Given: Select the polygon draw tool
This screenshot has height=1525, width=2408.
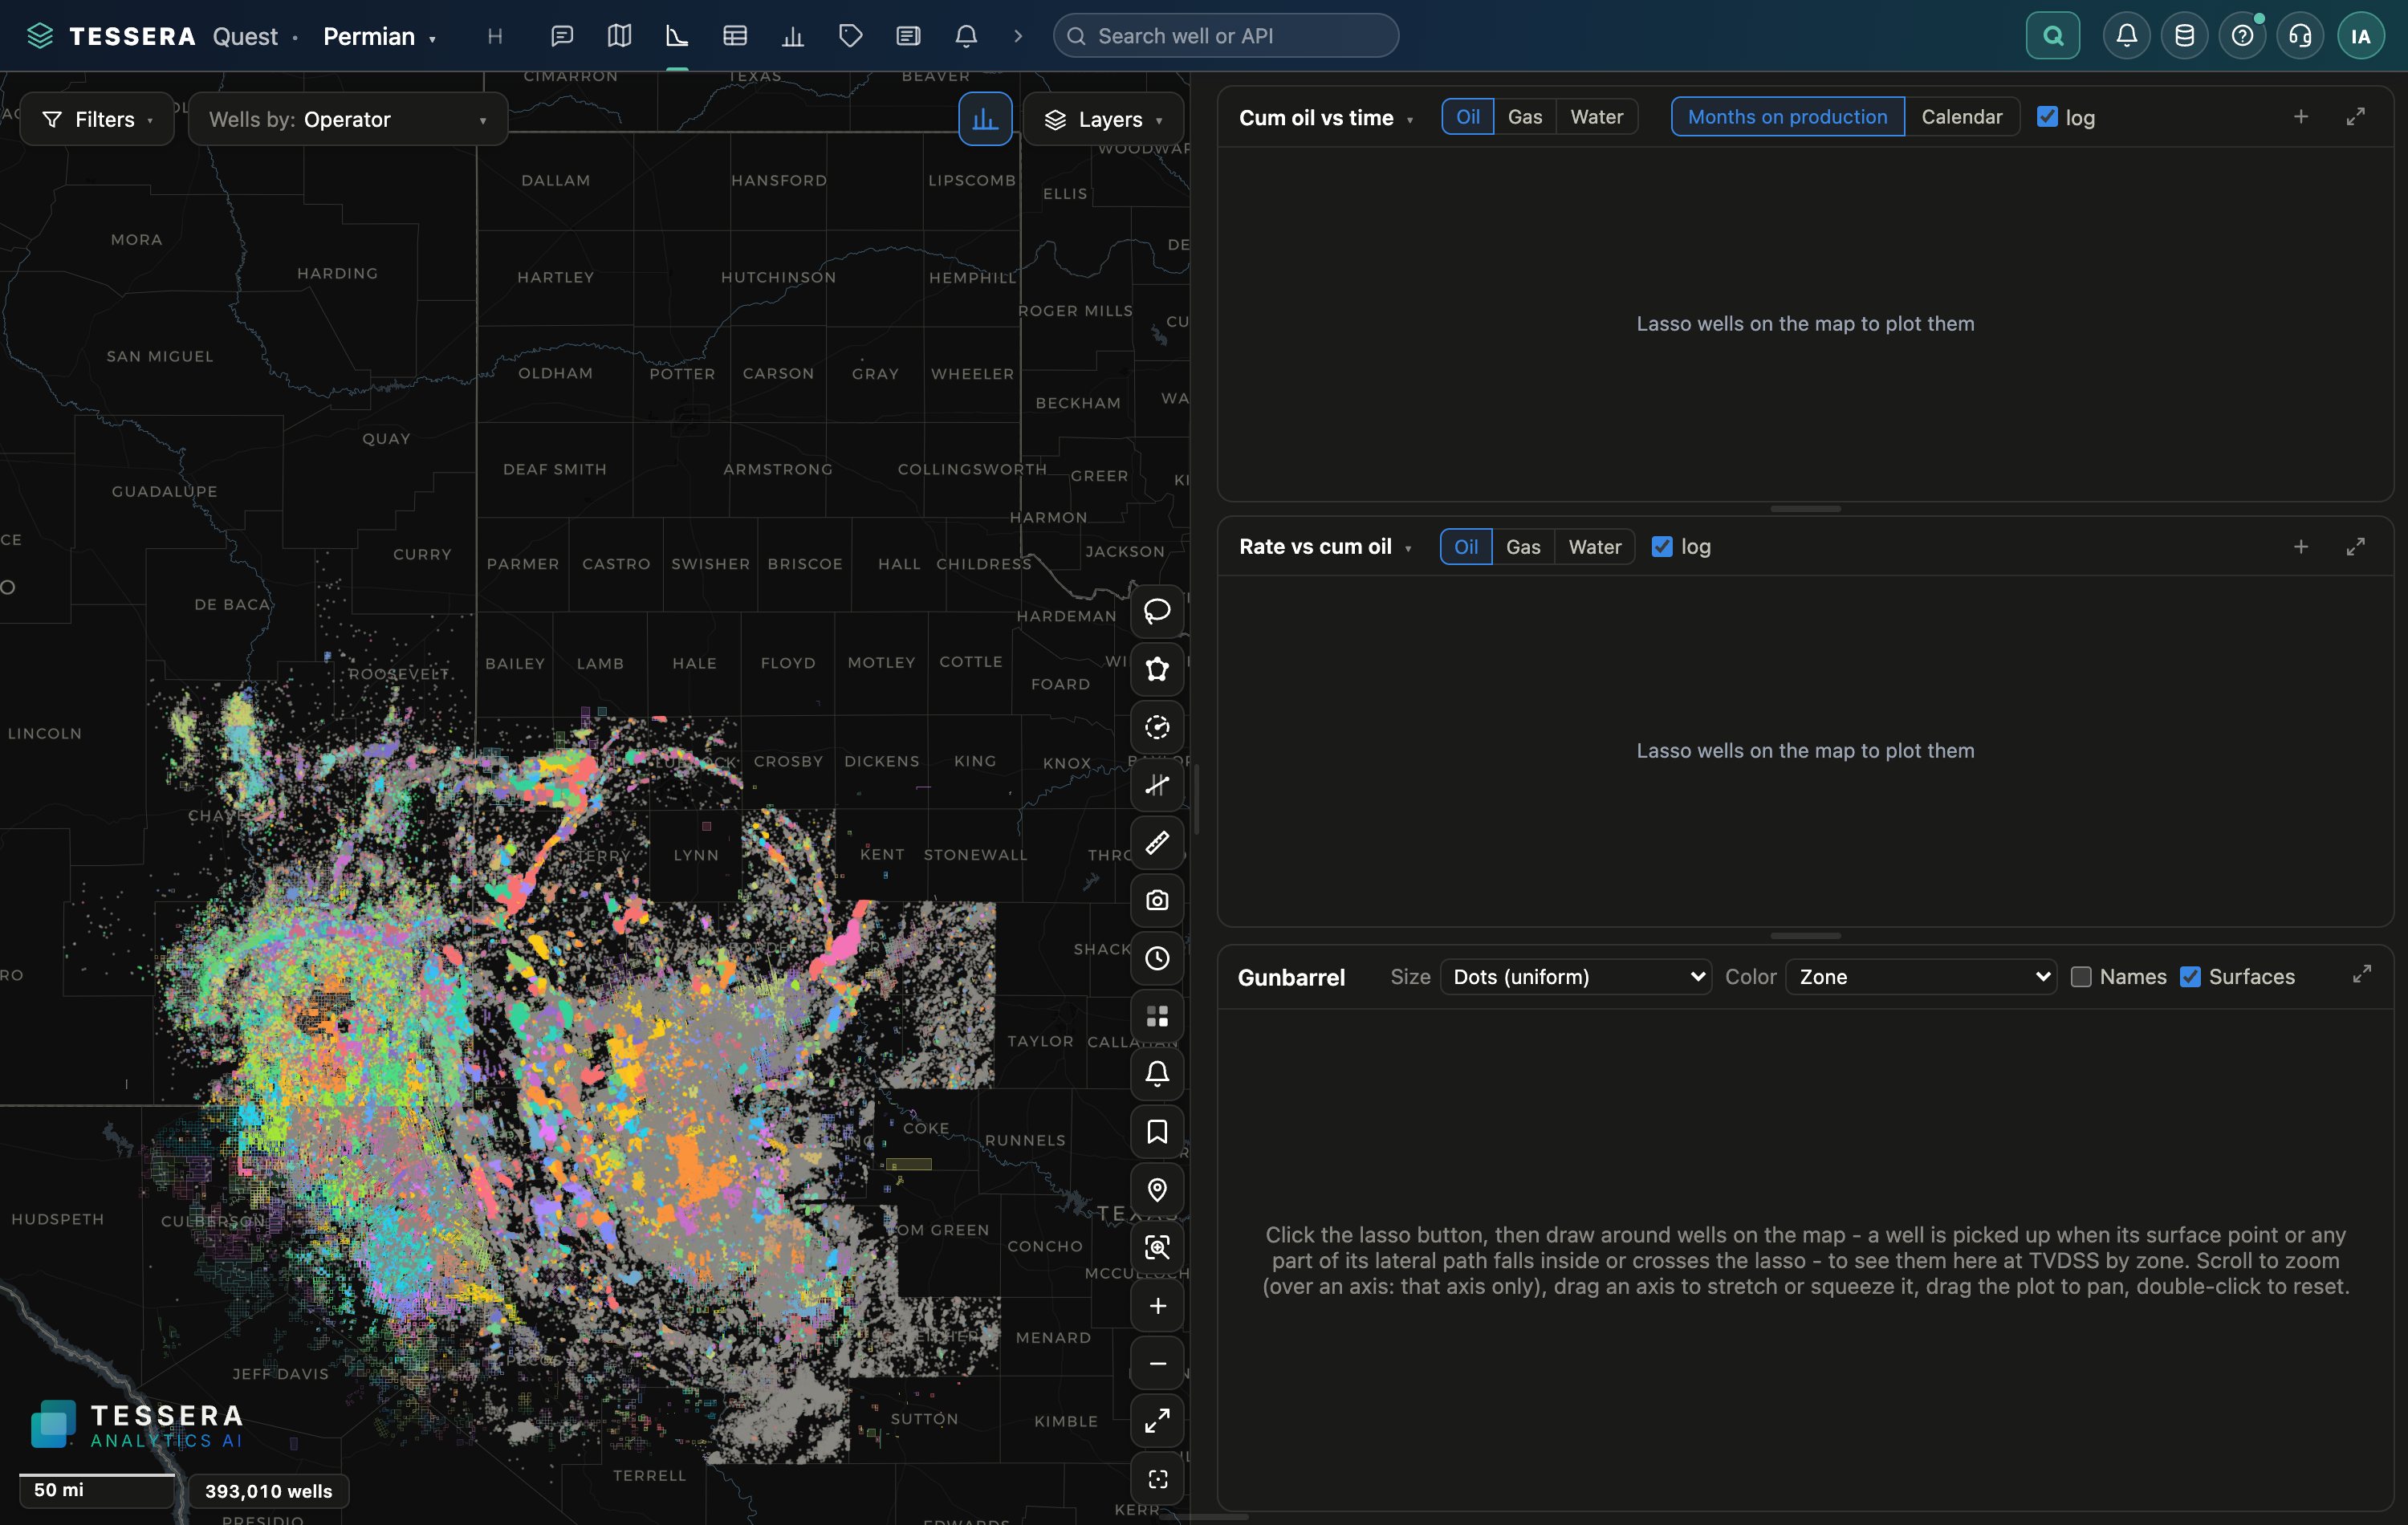Looking at the screenshot, I should click(1157, 669).
